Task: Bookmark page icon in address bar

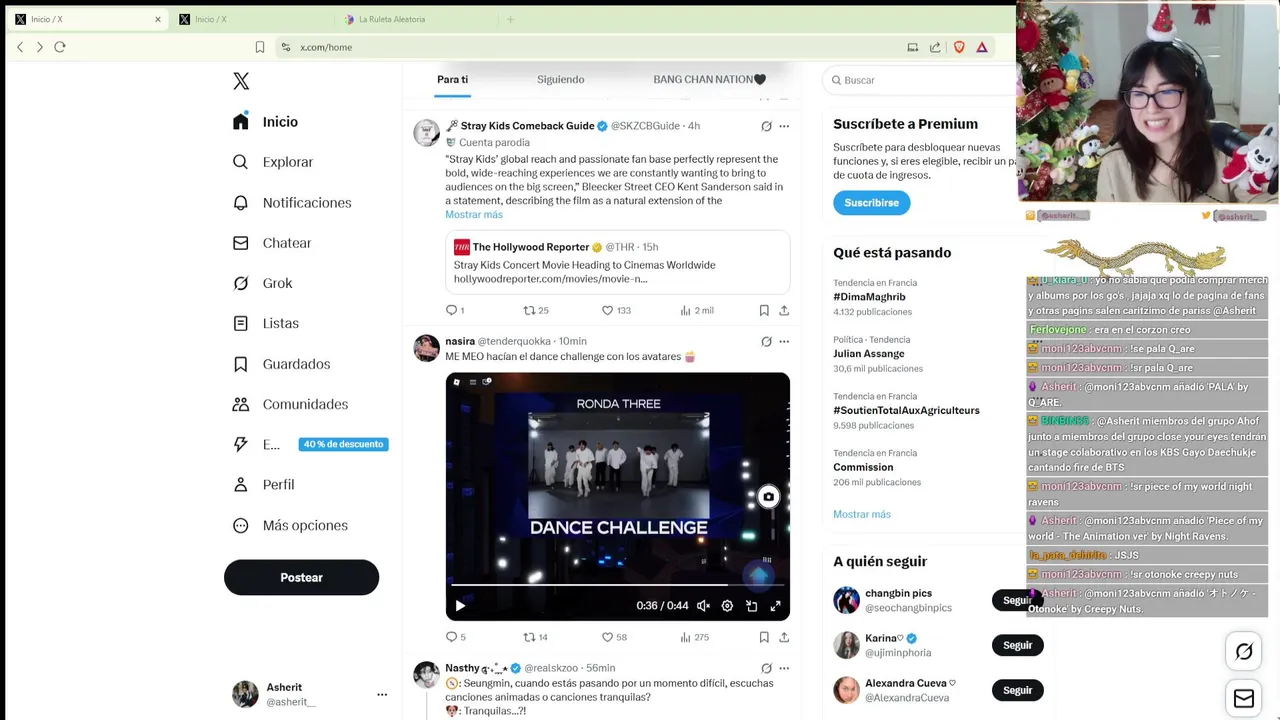Action: tap(260, 47)
